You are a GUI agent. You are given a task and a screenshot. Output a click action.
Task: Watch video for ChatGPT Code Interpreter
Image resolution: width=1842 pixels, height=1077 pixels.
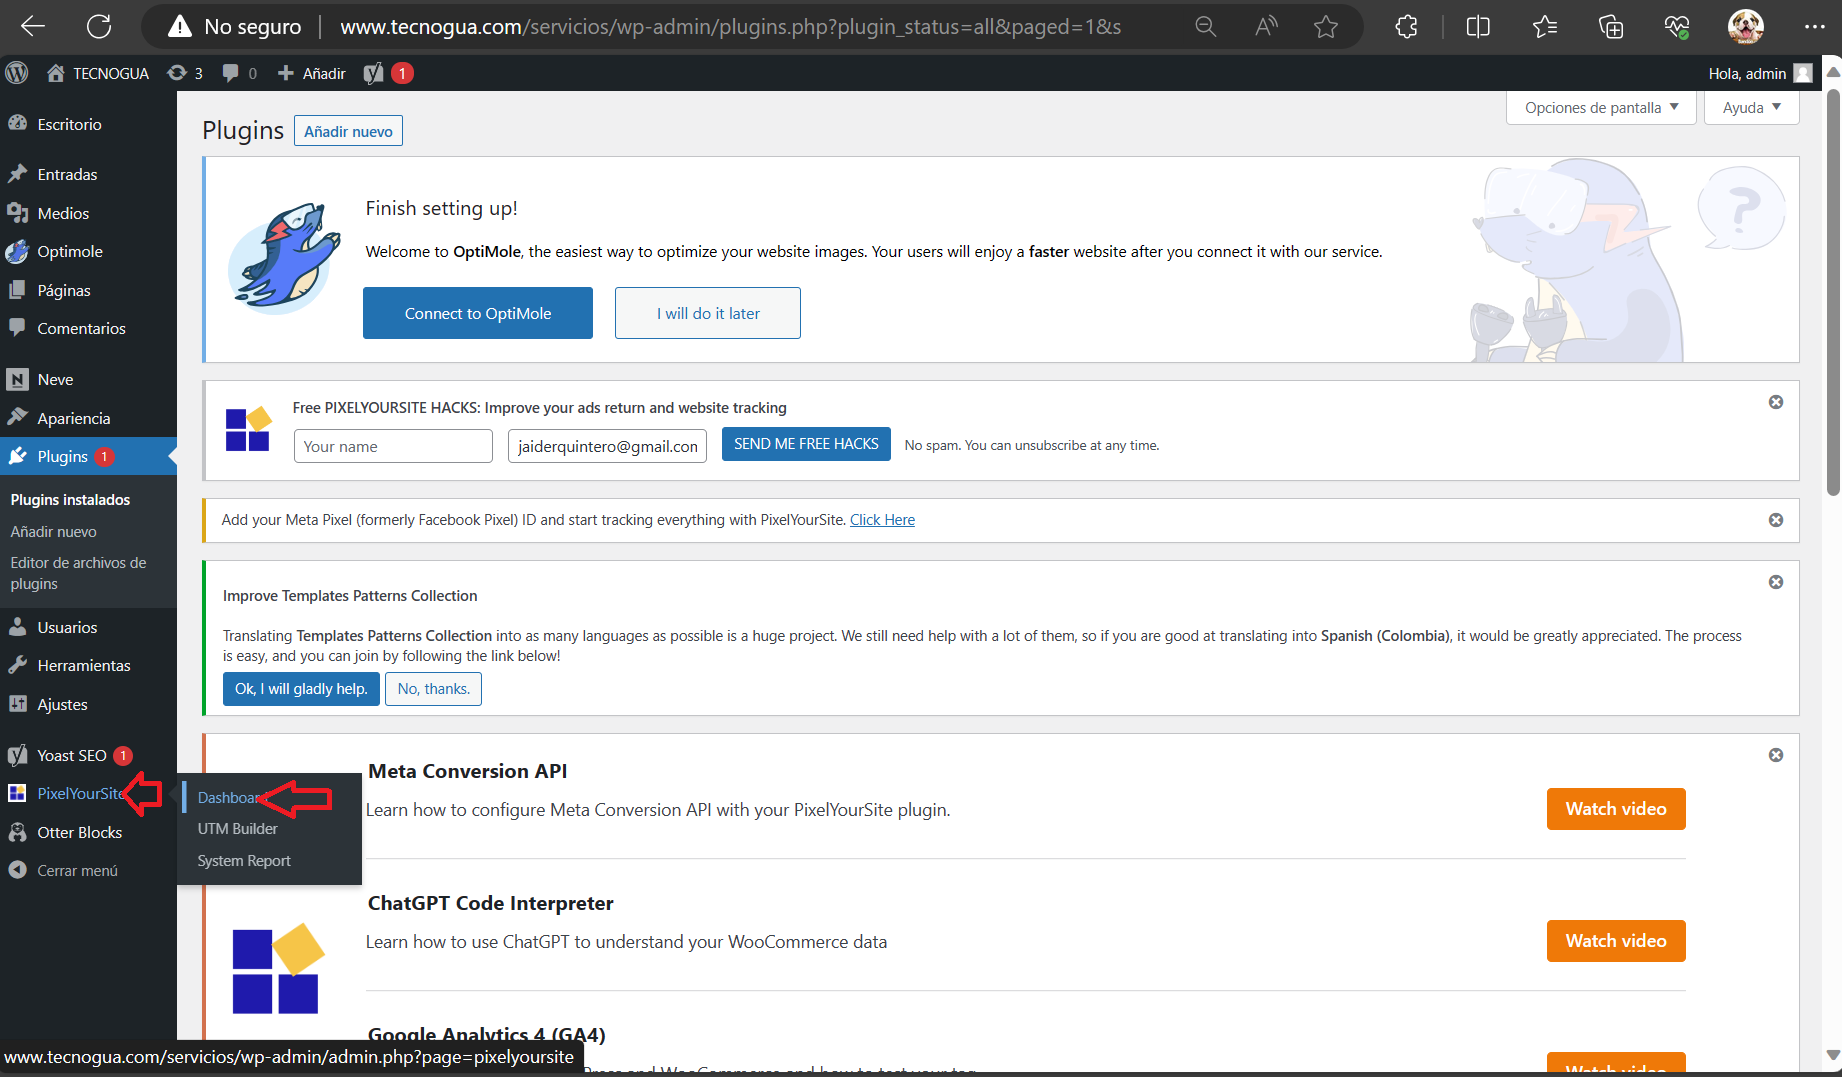(x=1616, y=941)
